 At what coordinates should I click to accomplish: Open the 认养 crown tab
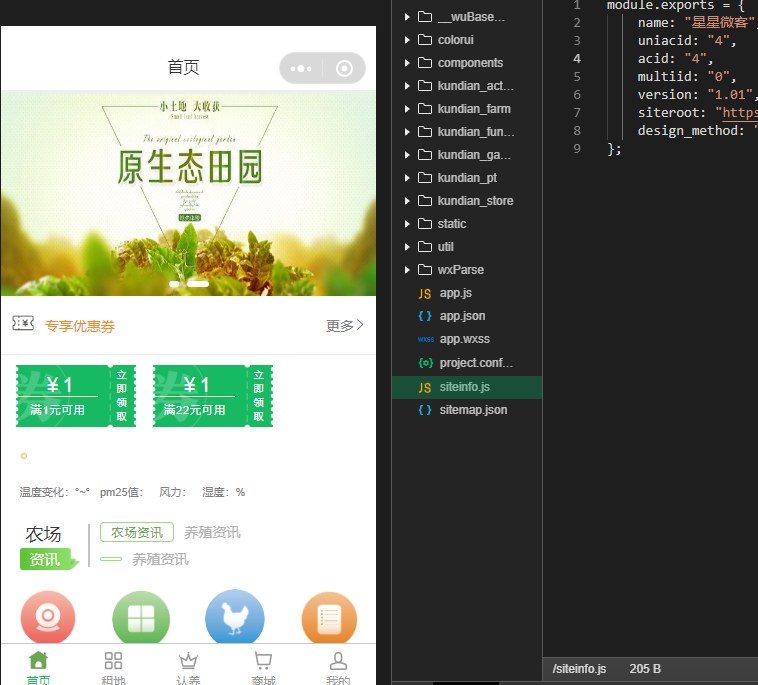click(188, 667)
